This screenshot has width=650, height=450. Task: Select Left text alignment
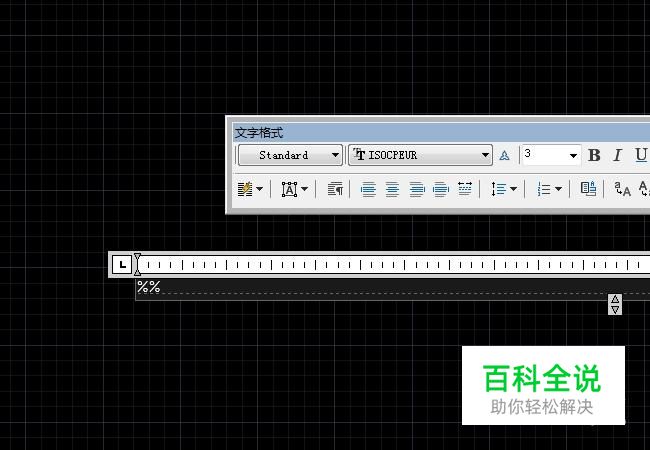[x=369, y=189]
